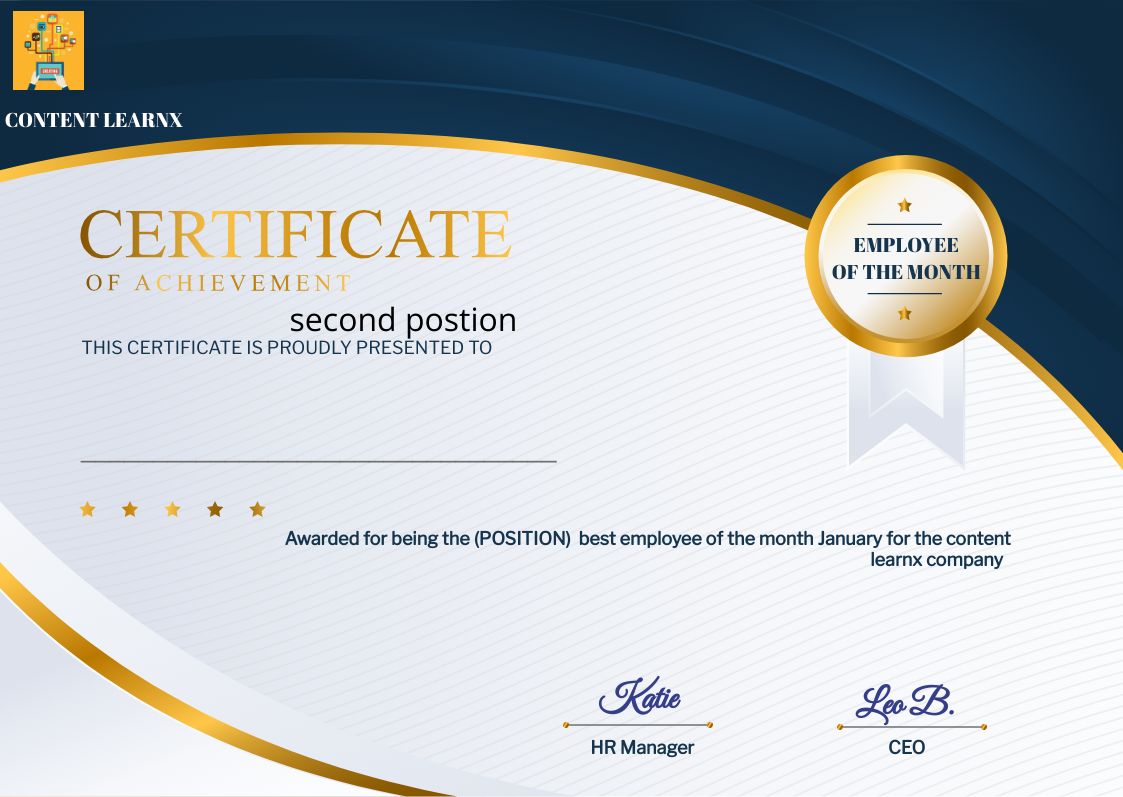The image size is (1123, 797).
Task: Click the Content LearnX logo icon
Action: [48, 50]
